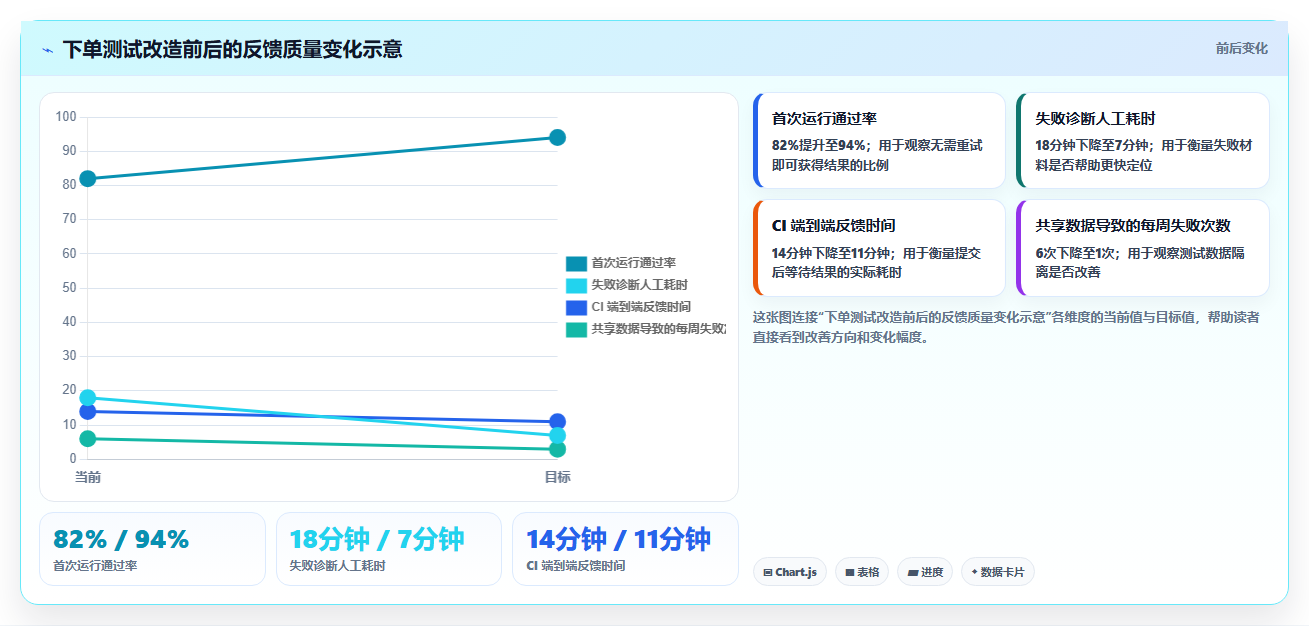Select the 进度 tag chip

click(925, 572)
